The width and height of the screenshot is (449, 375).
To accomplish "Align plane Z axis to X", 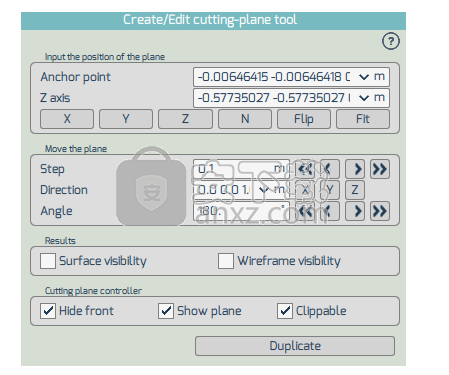I will click(x=67, y=119).
